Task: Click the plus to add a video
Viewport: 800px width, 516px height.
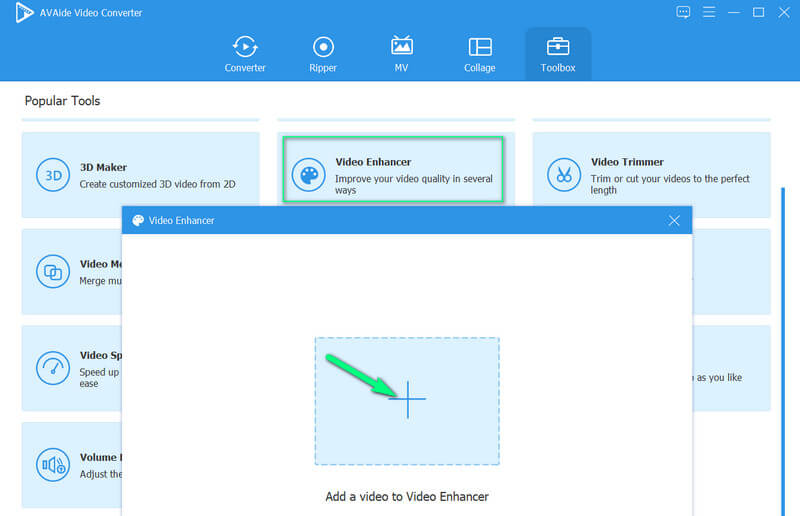Action: (407, 399)
